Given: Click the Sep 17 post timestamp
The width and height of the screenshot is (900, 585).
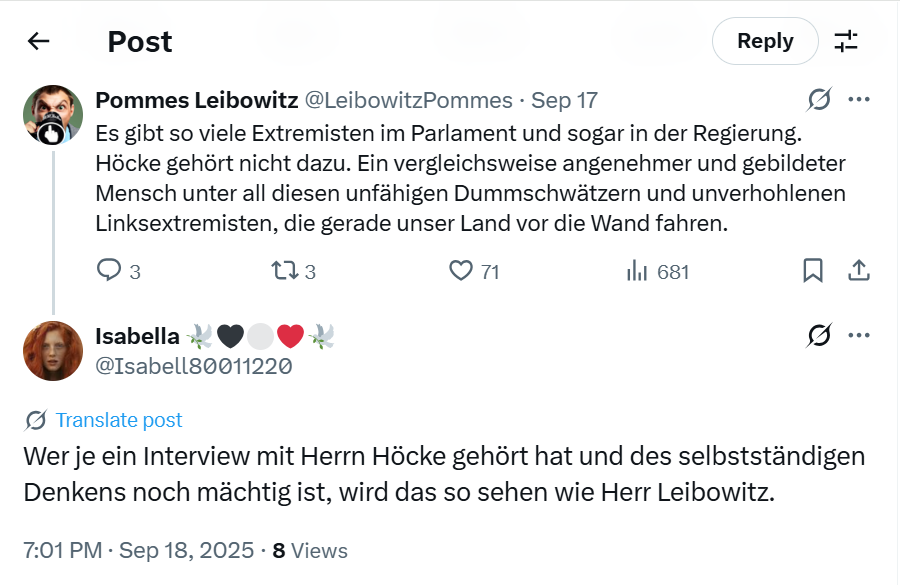Looking at the screenshot, I should point(564,100).
